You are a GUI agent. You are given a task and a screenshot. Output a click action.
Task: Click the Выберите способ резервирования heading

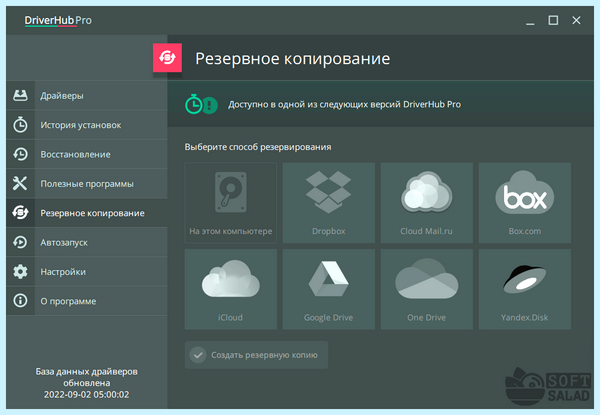coord(258,147)
